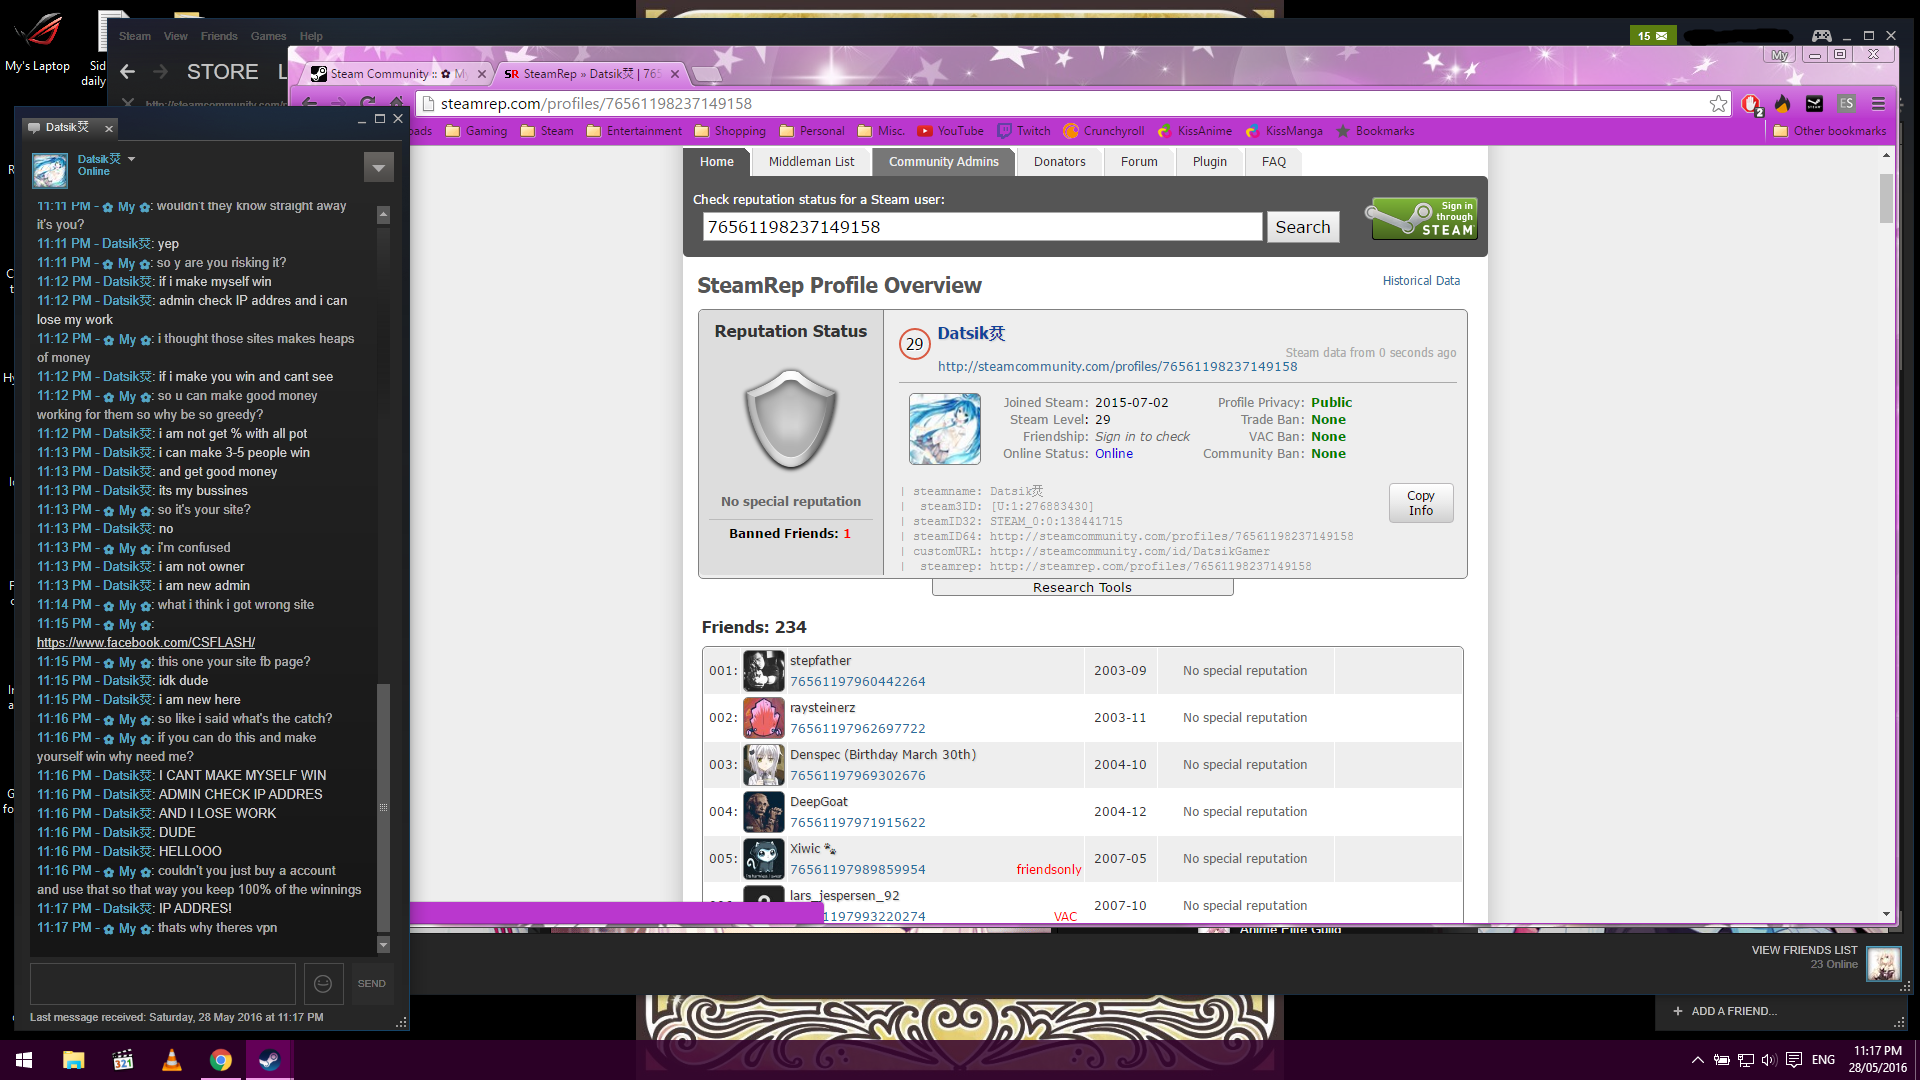Open VLC from the taskbar

172,1060
